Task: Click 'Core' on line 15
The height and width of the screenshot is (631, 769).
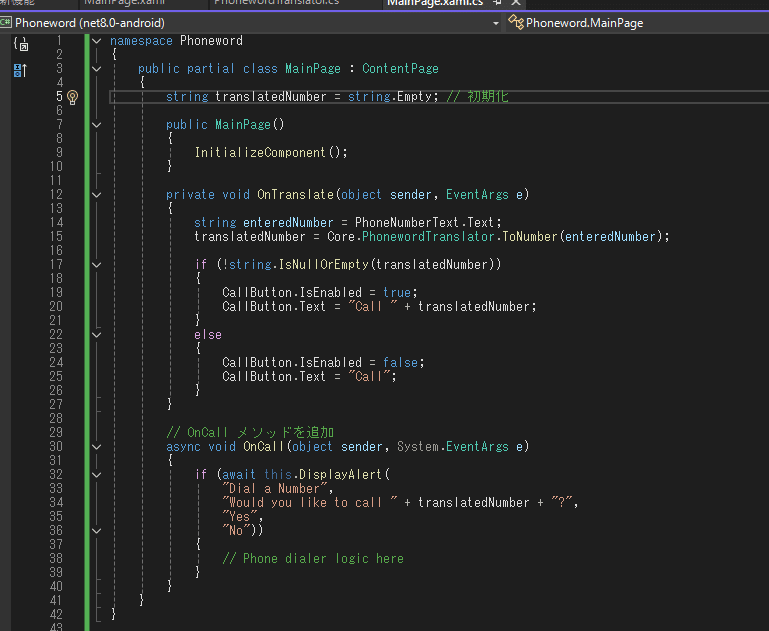Action: pyautogui.click(x=341, y=237)
